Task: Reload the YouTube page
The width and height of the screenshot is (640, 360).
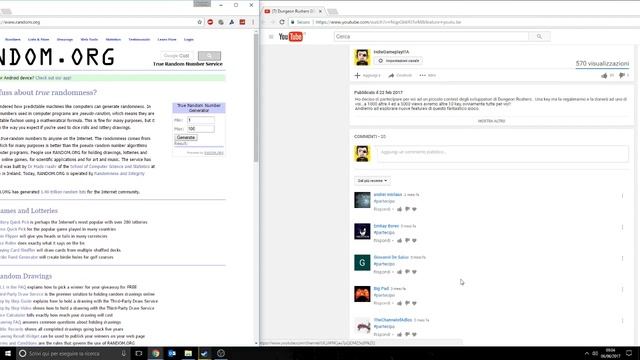Action: click(282, 22)
